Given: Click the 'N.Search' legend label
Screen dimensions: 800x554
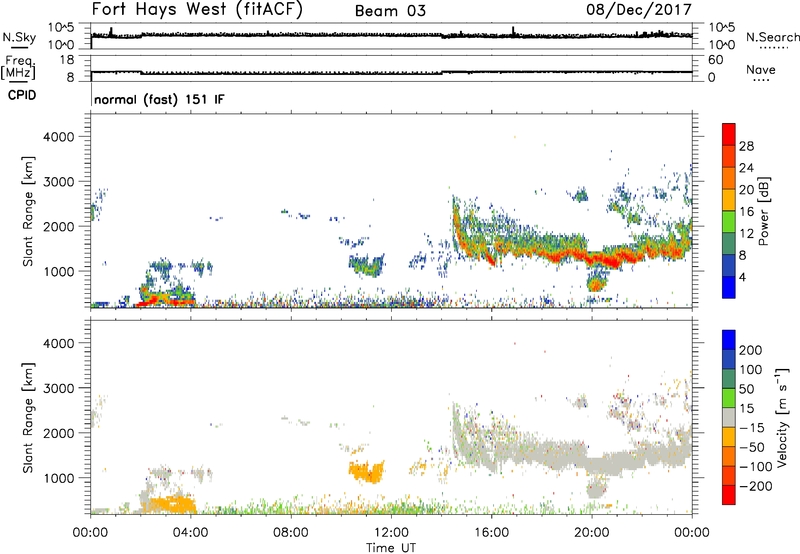Looking at the screenshot, I should click(x=773, y=37).
